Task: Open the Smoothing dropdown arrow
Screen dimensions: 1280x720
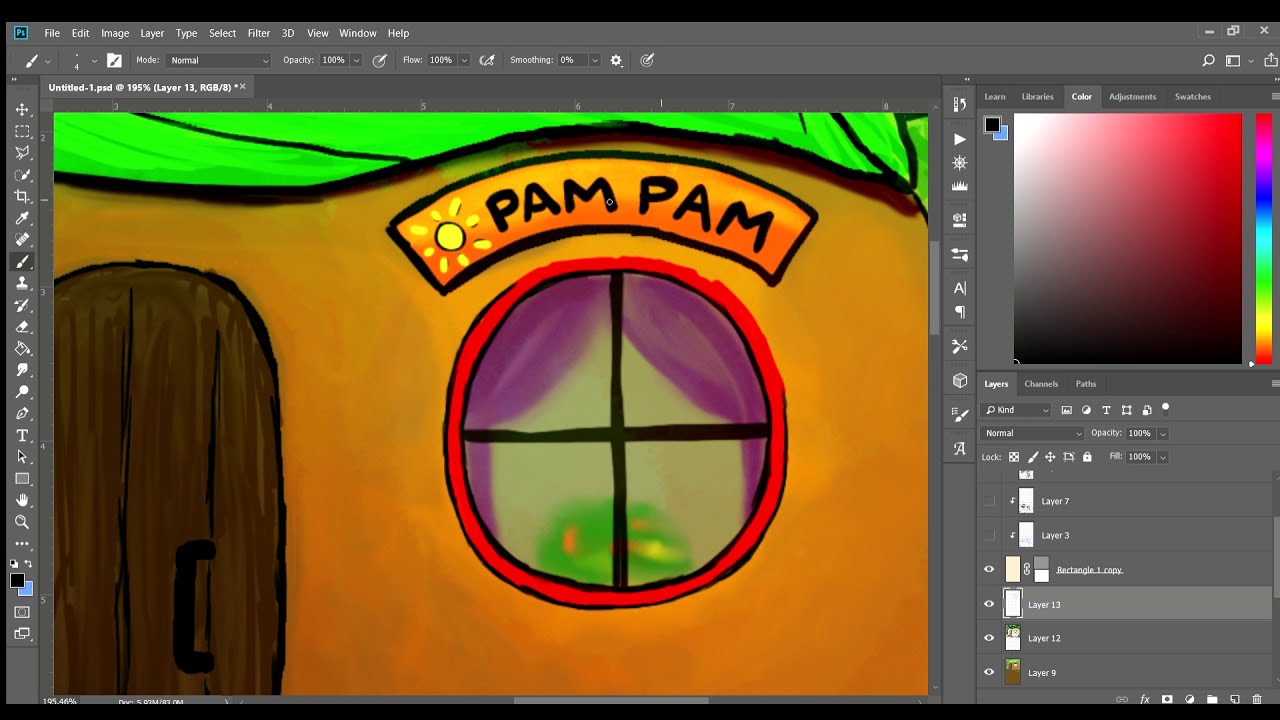Action: pyautogui.click(x=594, y=60)
